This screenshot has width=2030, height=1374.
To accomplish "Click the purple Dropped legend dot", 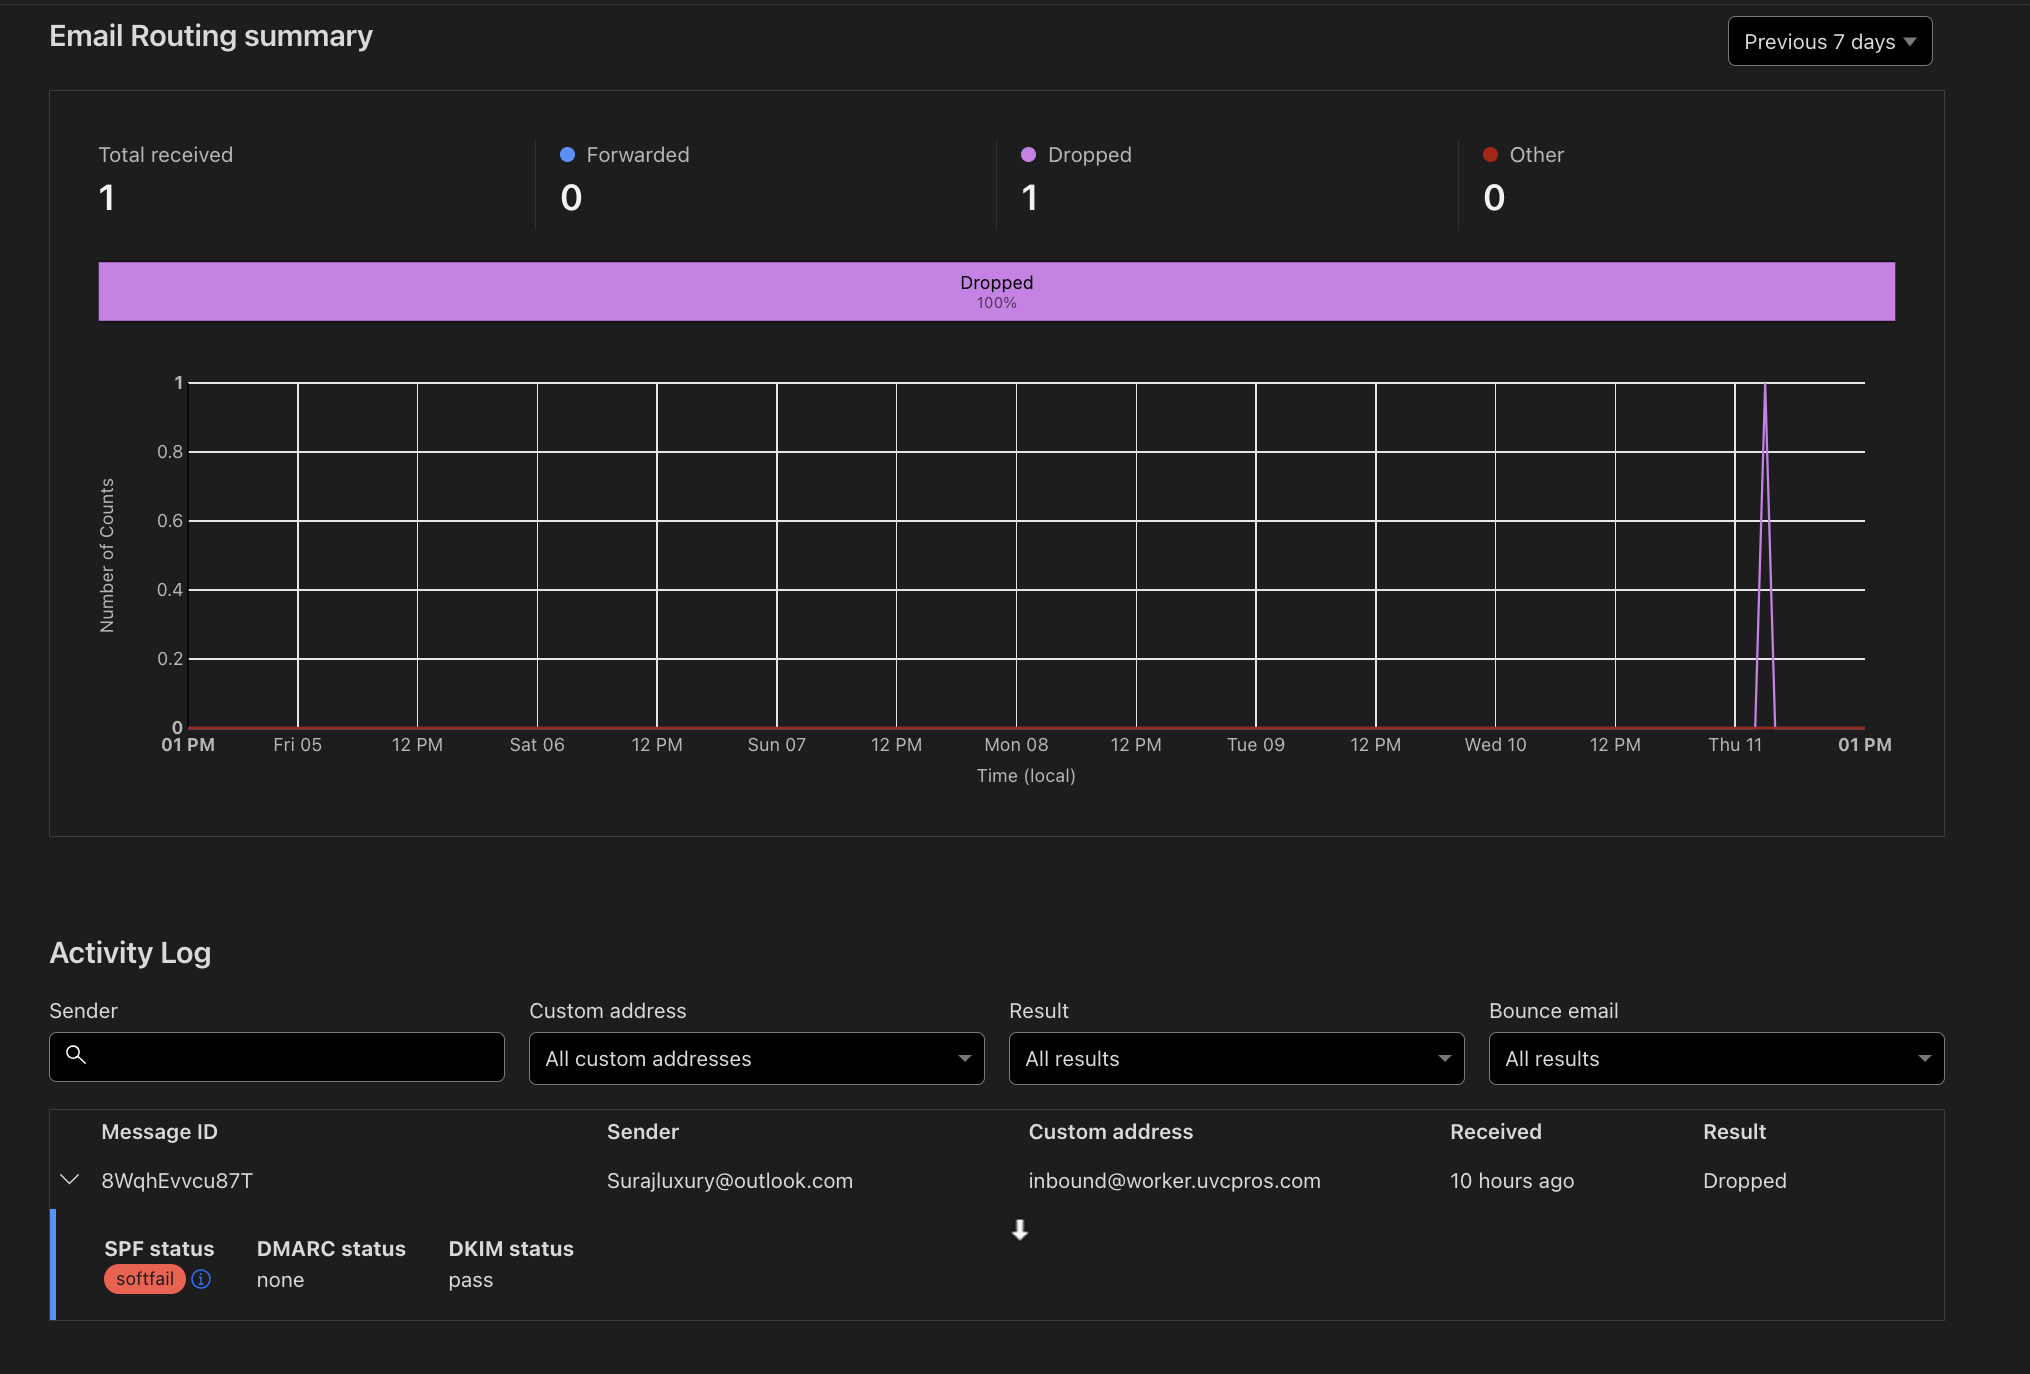I will pos(1028,155).
